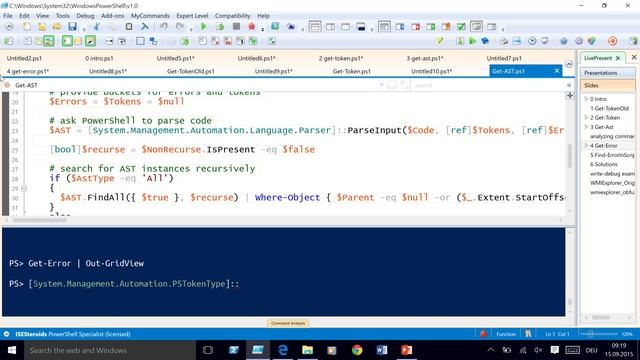Open Chrome from the taskbar
Screen dimensions: 640x360
point(357,350)
